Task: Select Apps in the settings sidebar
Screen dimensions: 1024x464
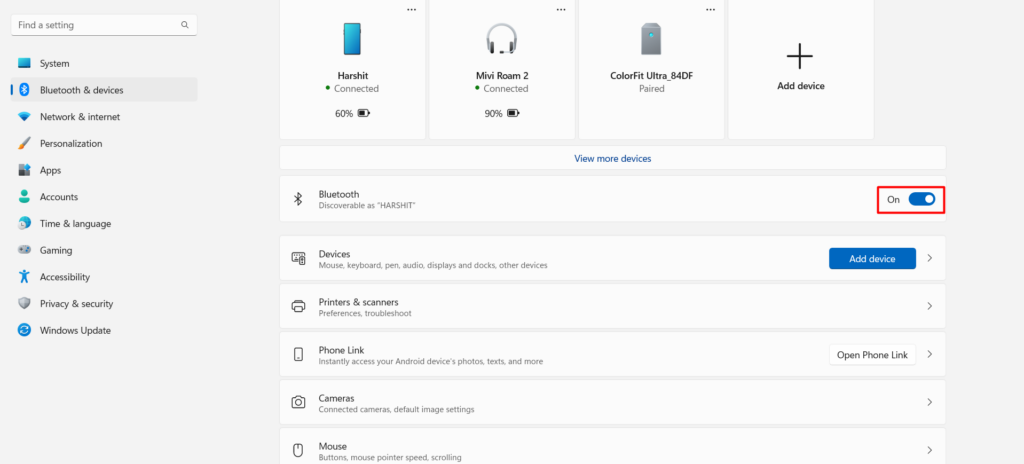Action: [x=50, y=170]
